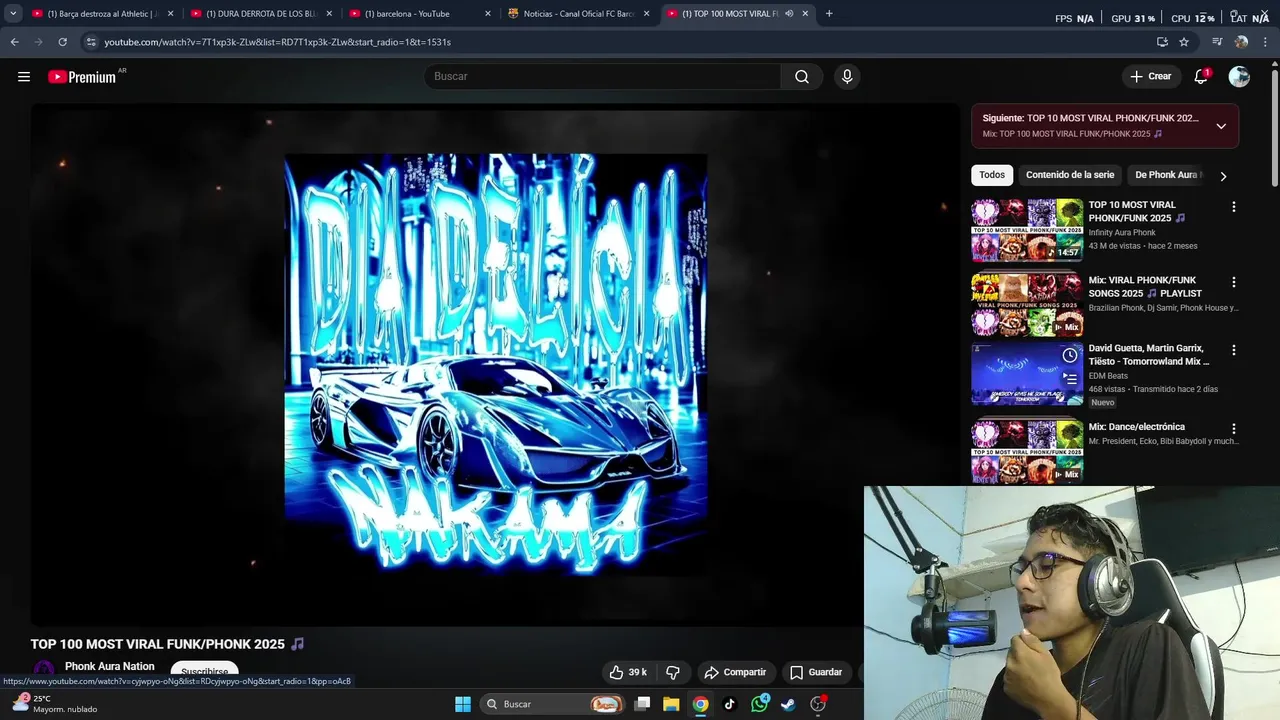Image resolution: width=1280 pixels, height=720 pixels.
Task: Open thumbnail of David Guetta Tomorrowland Mix
Action: pos(1027,374)
